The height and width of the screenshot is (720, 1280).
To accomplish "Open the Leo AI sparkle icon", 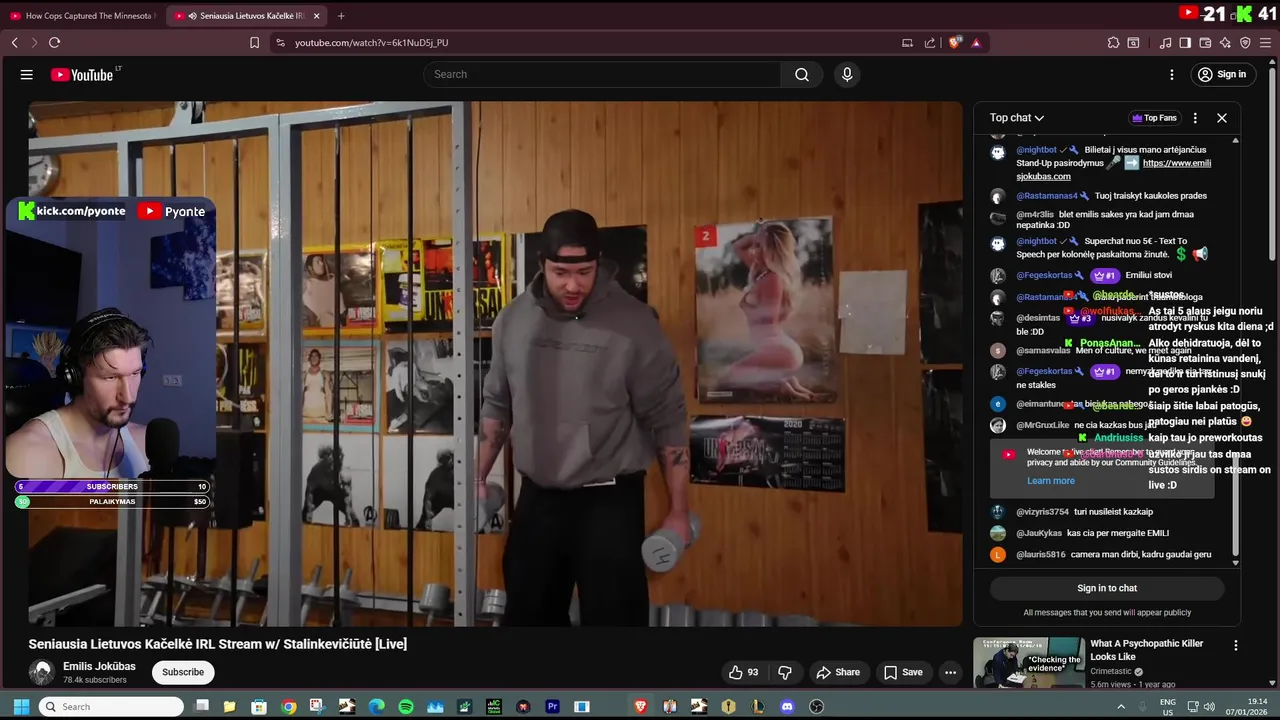I will (x=1225, y=43).
